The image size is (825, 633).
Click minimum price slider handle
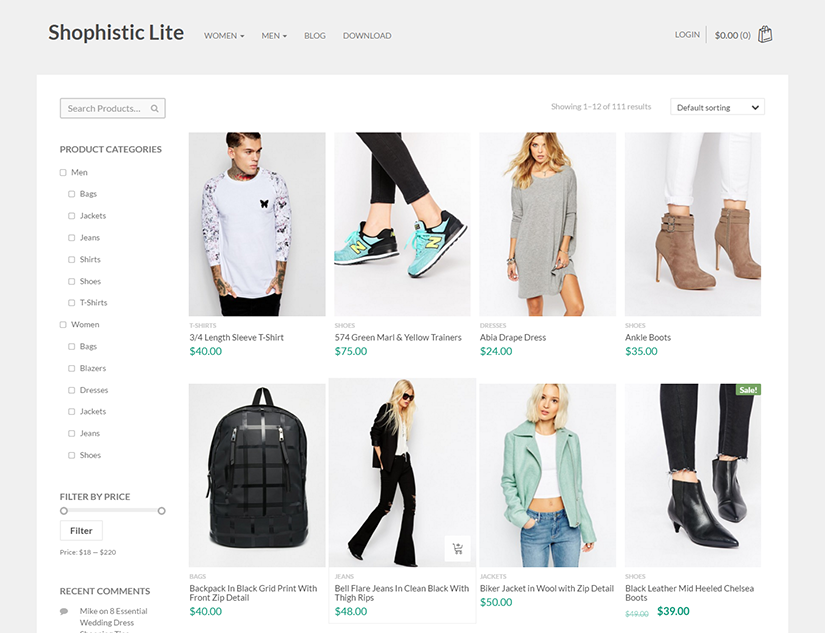(x=64, y=511)
